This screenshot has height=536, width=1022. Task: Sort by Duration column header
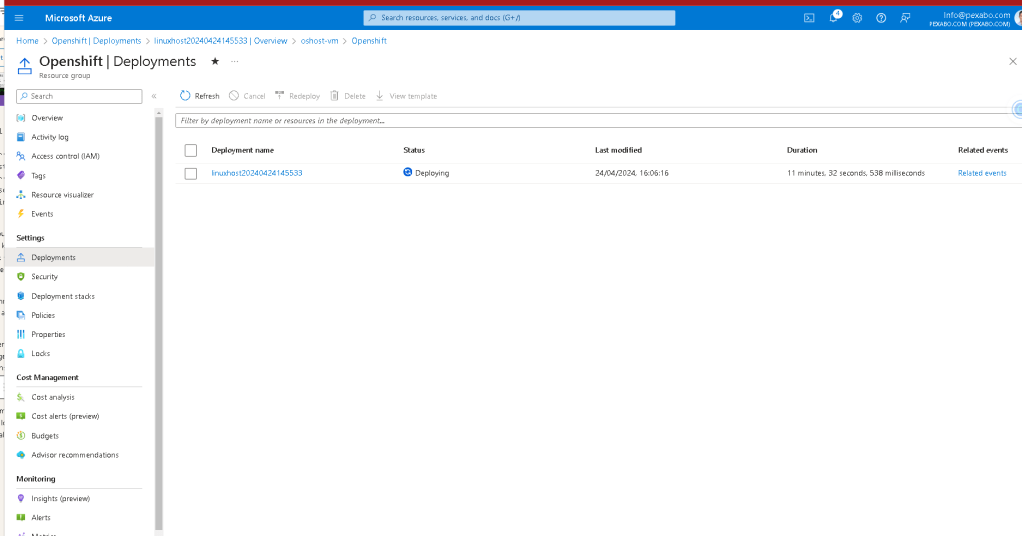pyautogui.click(x=802, y=150)
